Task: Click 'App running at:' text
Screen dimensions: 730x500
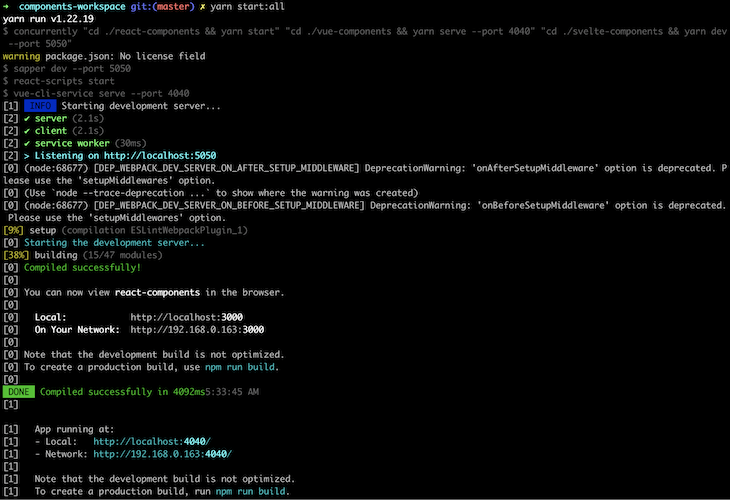Action: point(74,429)
